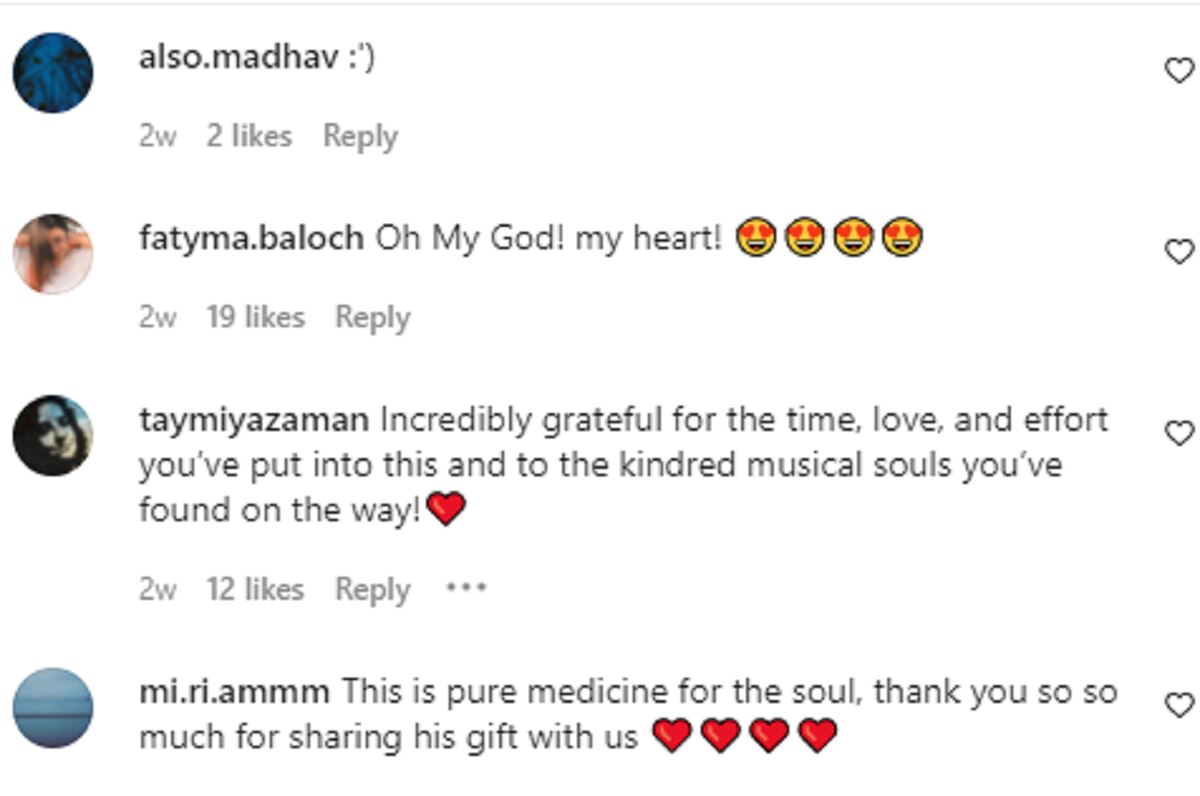Reply to fatyma.baloch's comment
The width and height of the screenshot is (1200, 796).
click(x=372, y=317)
